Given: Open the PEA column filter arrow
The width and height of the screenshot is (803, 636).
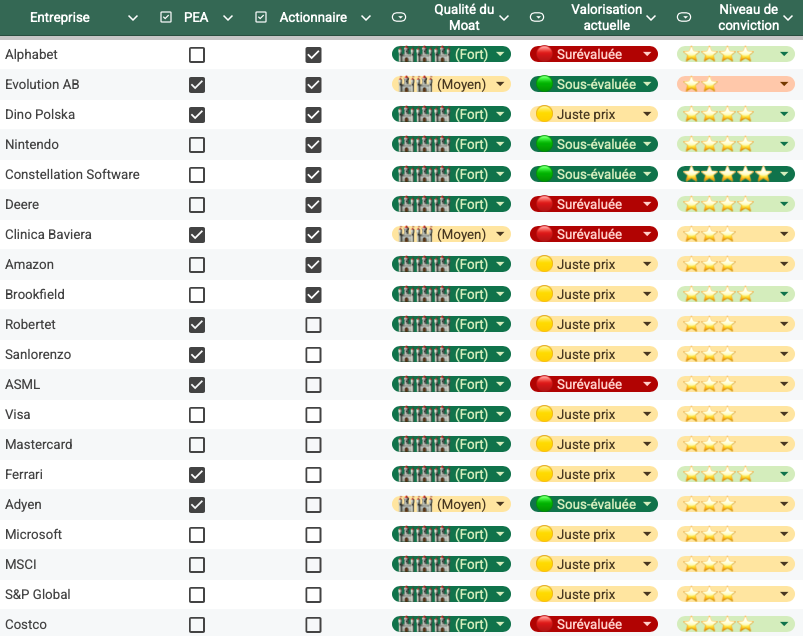Looking at the screenshot, I should tap(228, 18).
